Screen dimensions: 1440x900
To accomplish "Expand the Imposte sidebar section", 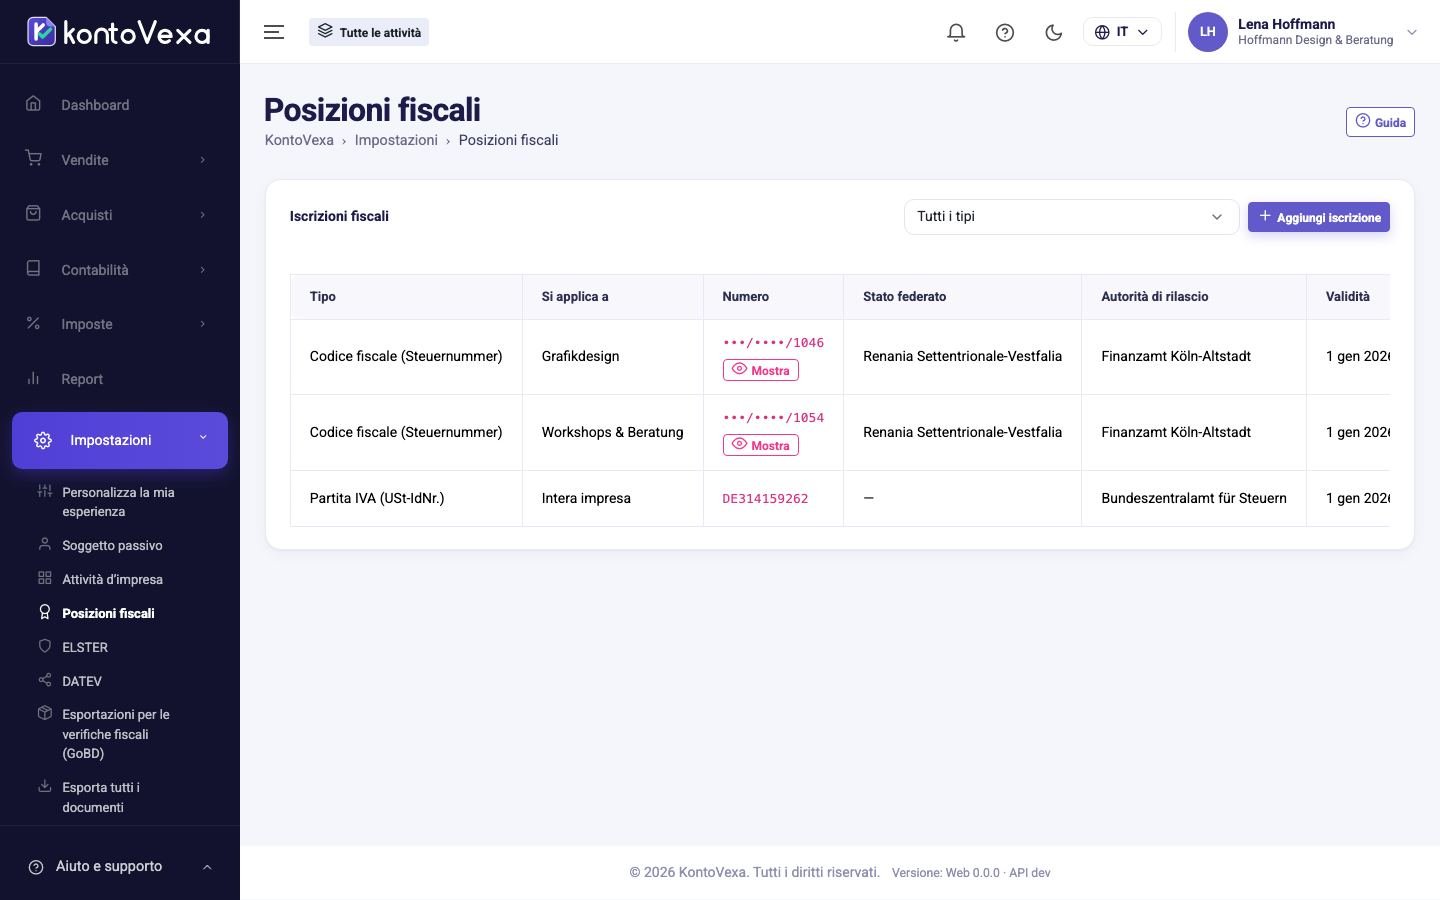I will [120, 324].
